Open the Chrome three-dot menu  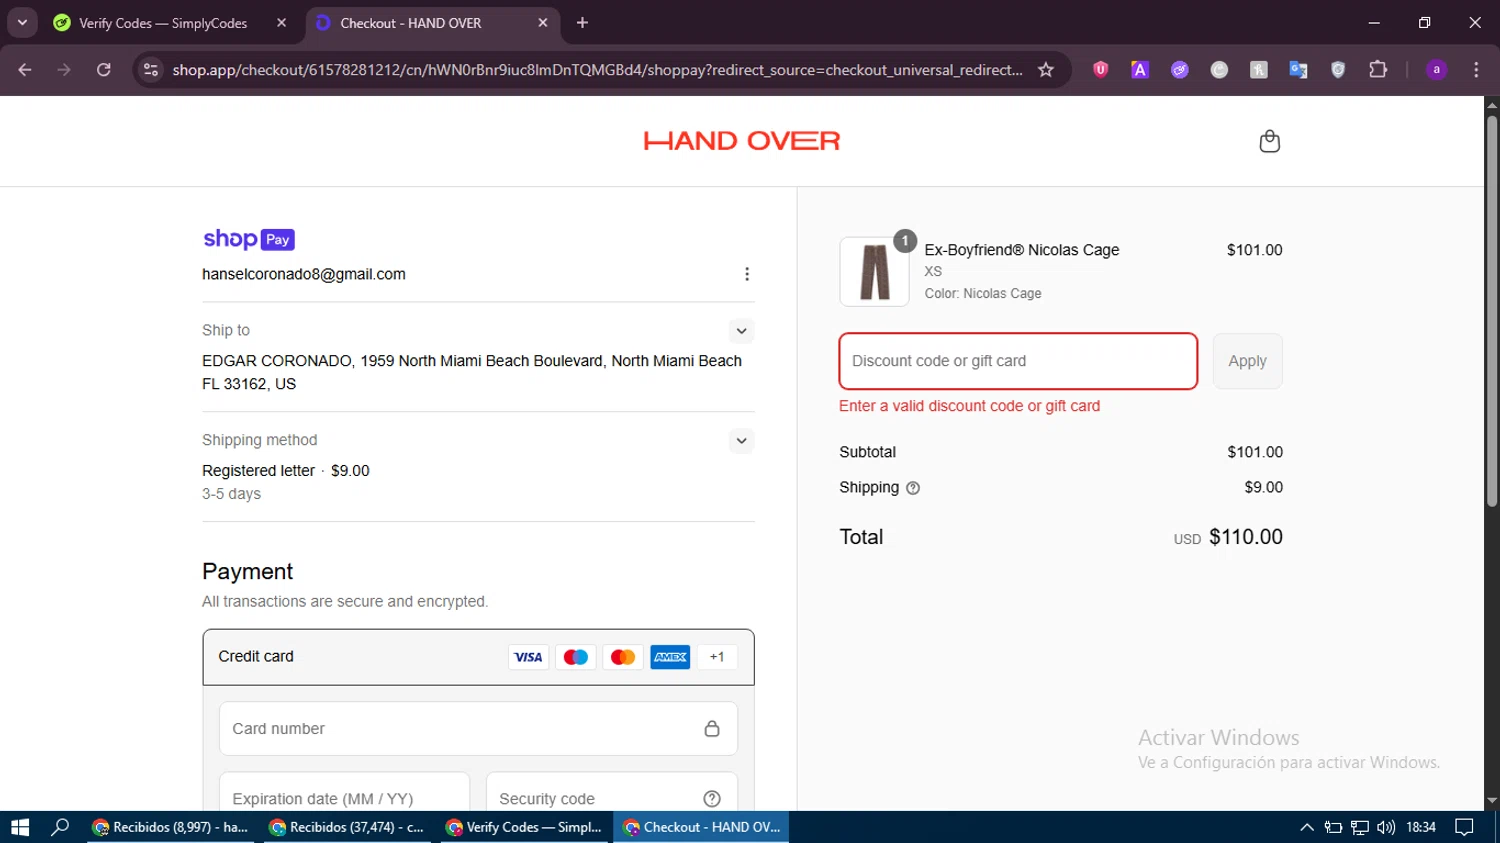[x=1476, y=70]
